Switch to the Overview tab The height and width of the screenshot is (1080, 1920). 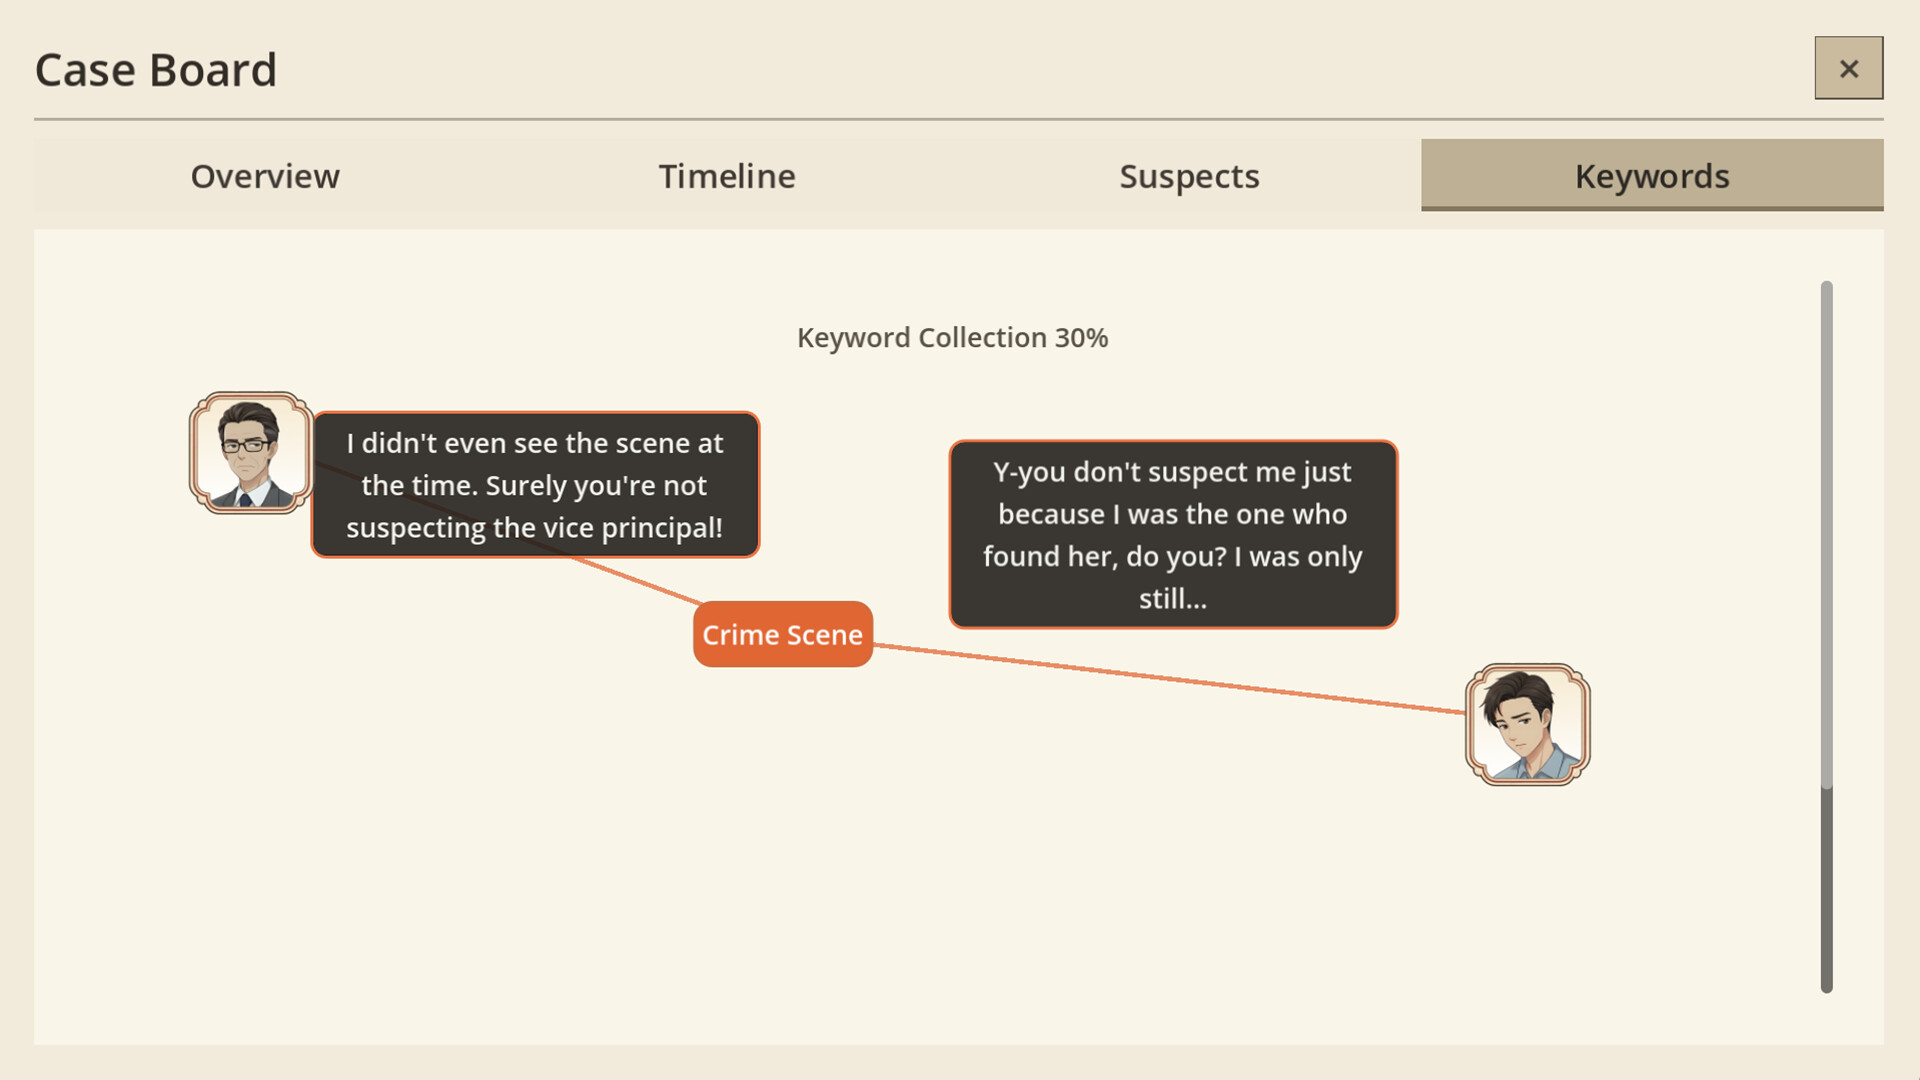(264, 176)
